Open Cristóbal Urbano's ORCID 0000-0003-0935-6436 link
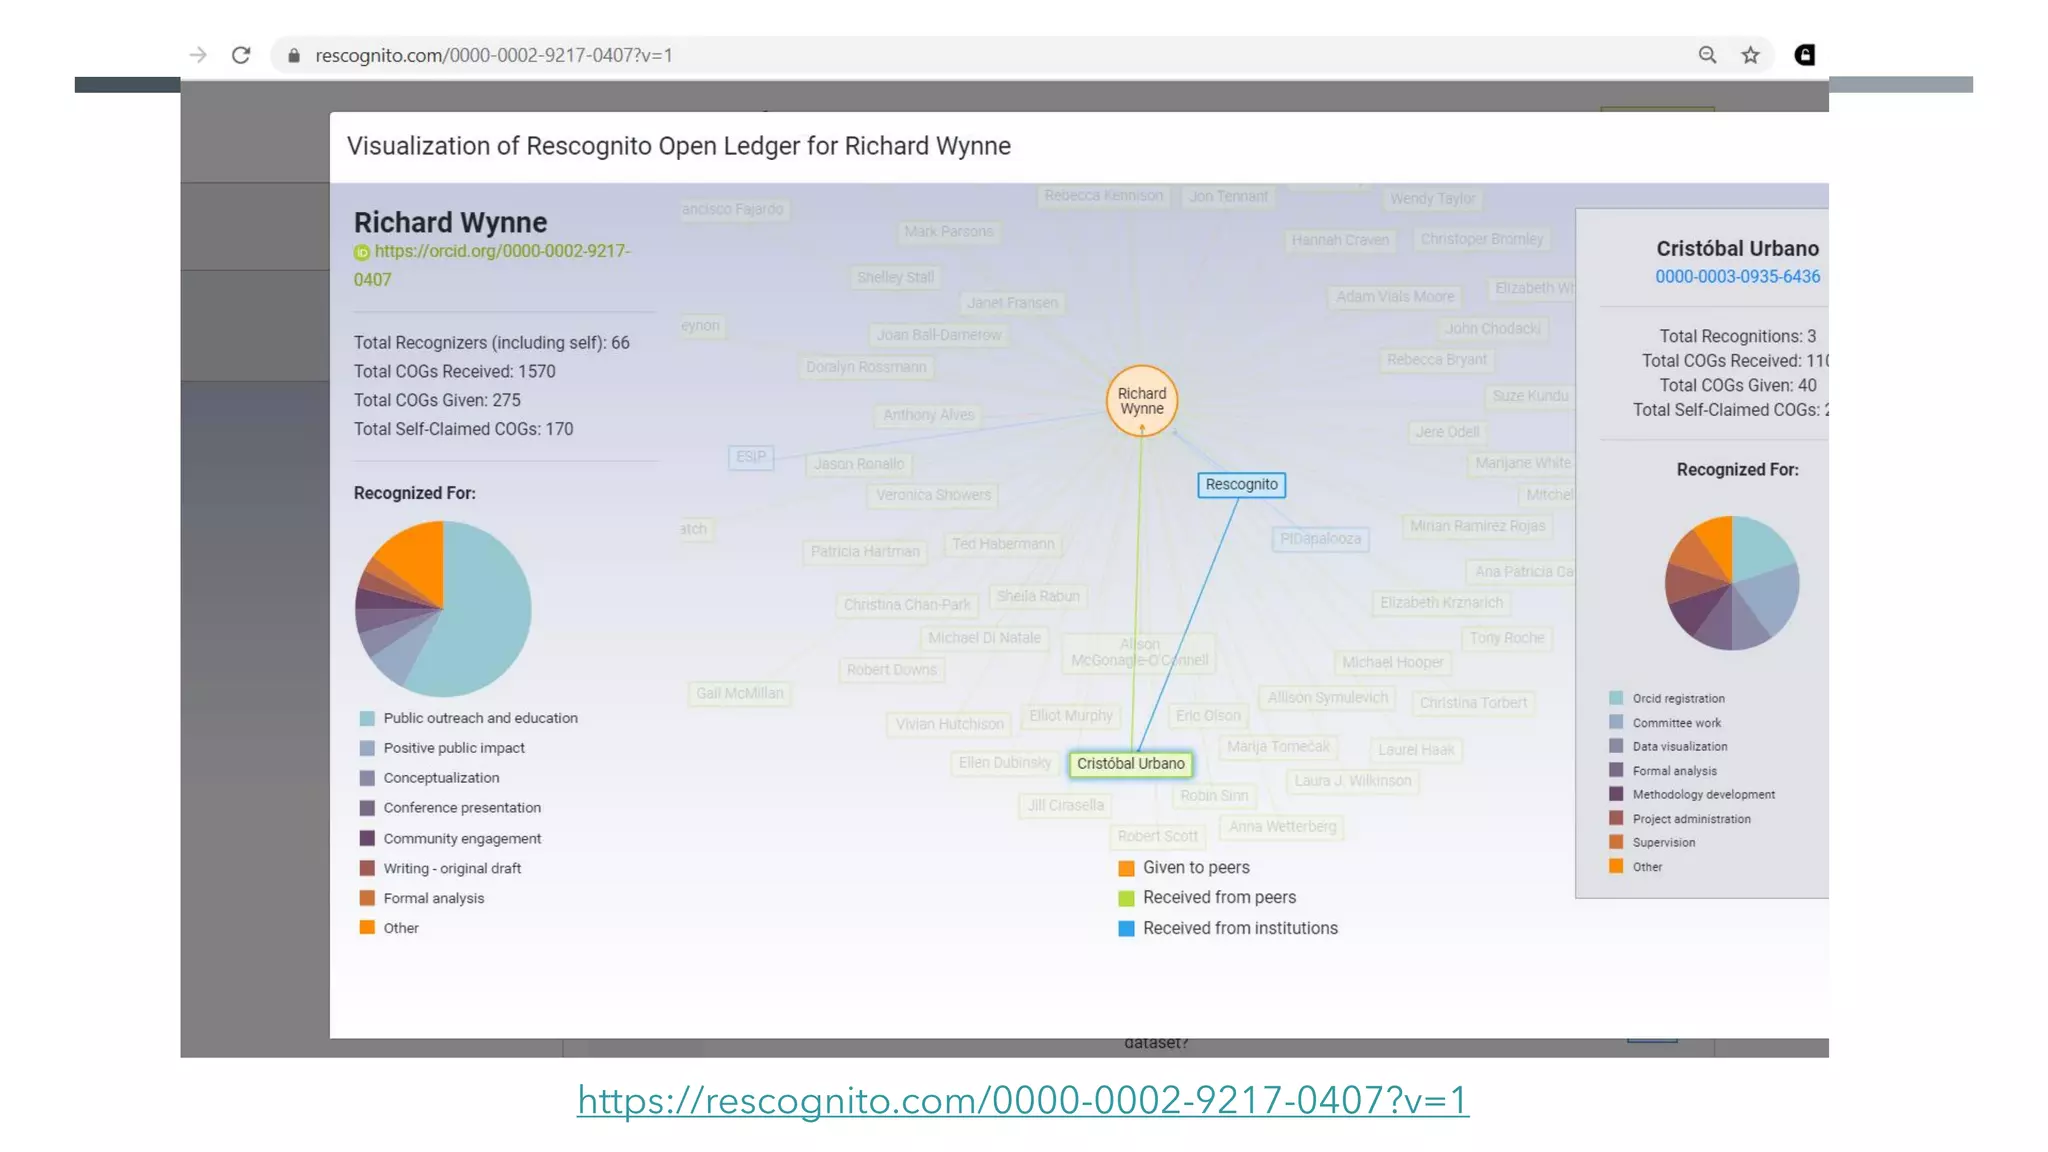This screenshot has height=1152, width=2048. [1737, 277]
